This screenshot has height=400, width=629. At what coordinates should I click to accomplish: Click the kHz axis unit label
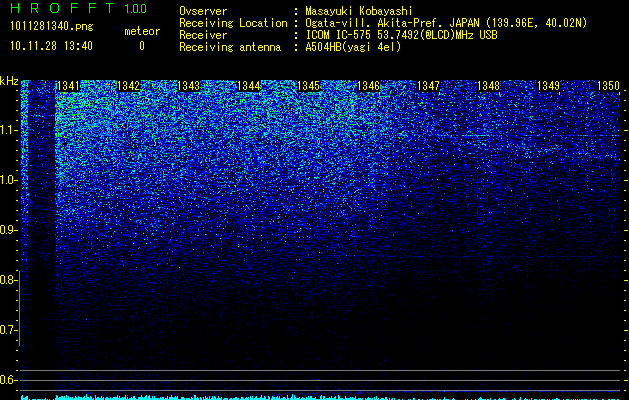click(x=9, y=81)
